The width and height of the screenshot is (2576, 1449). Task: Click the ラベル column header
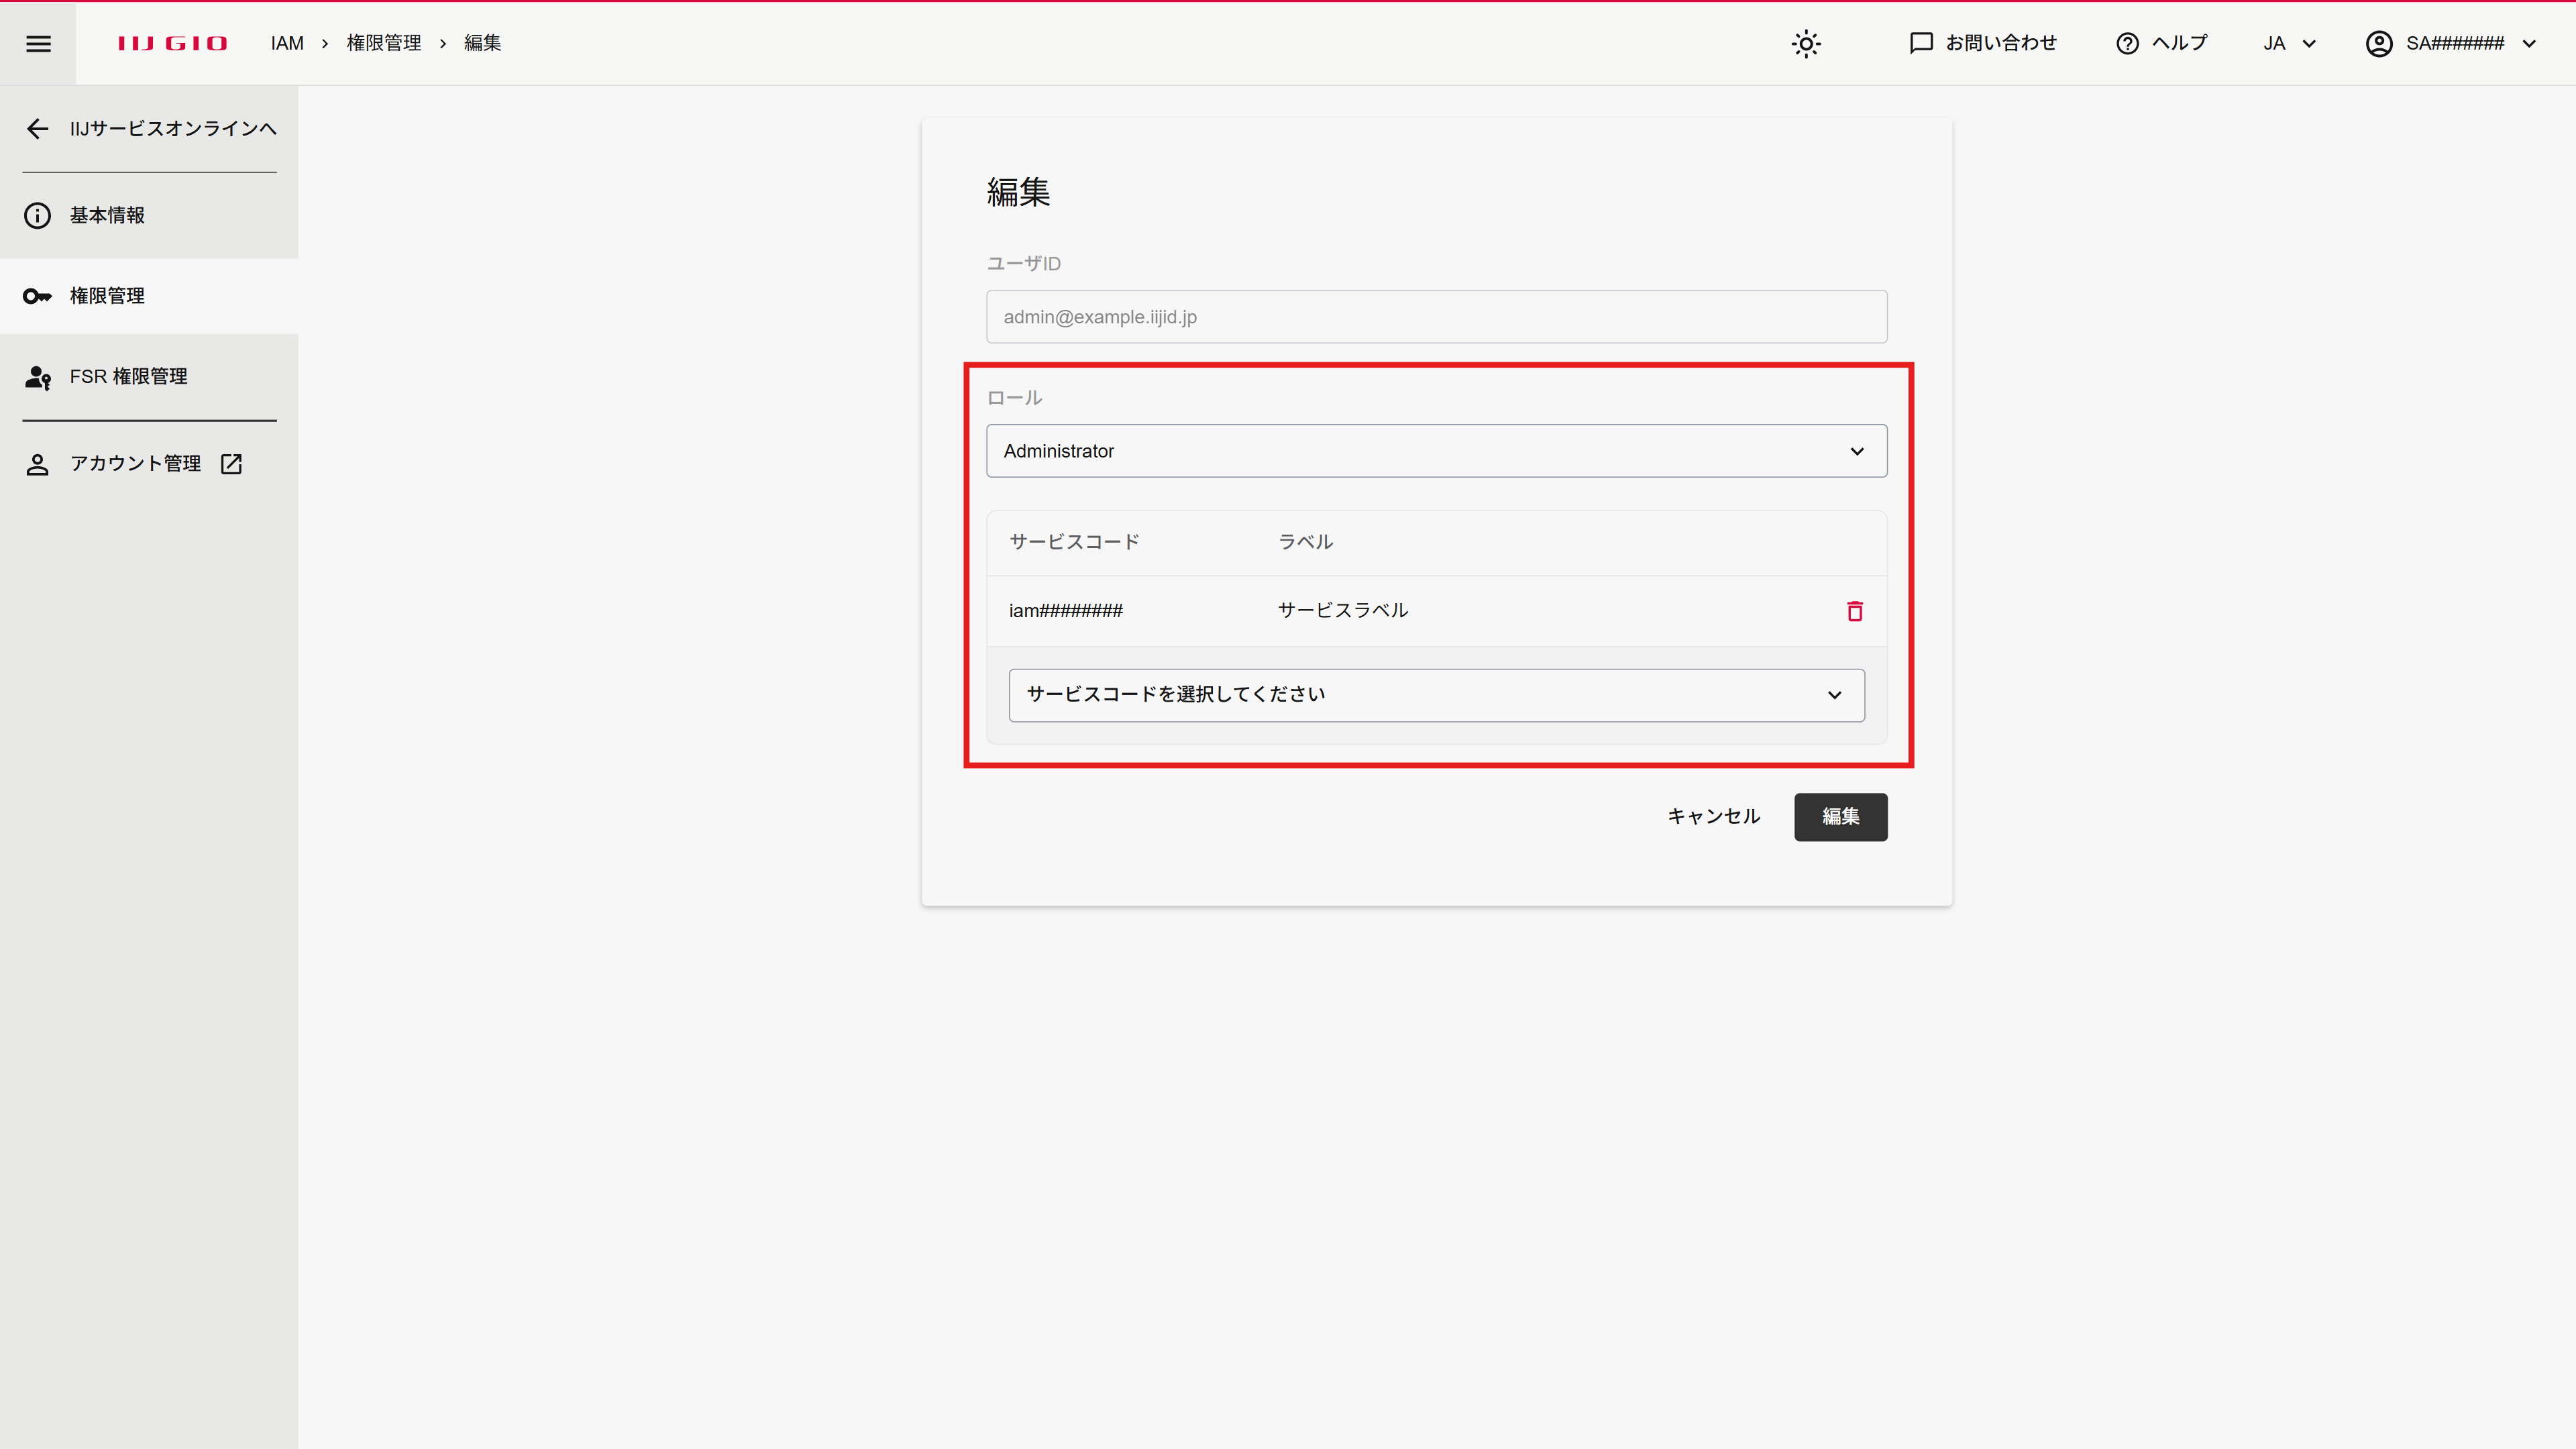[1305, 542]
